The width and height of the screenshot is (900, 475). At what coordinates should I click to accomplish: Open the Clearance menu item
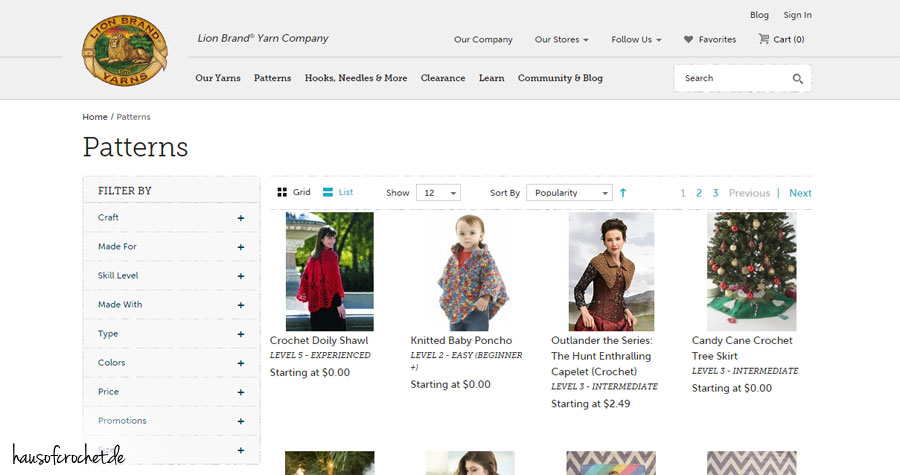[x=442, y=78]
